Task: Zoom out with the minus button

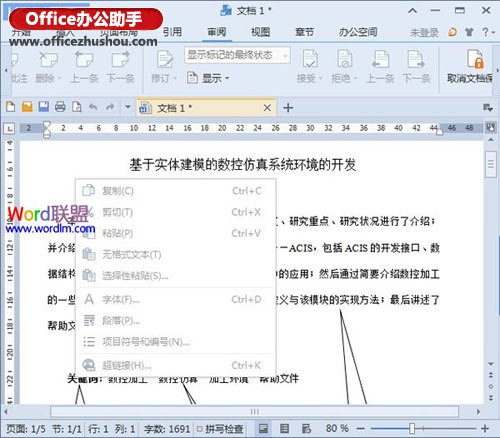Action: point(361,428)
